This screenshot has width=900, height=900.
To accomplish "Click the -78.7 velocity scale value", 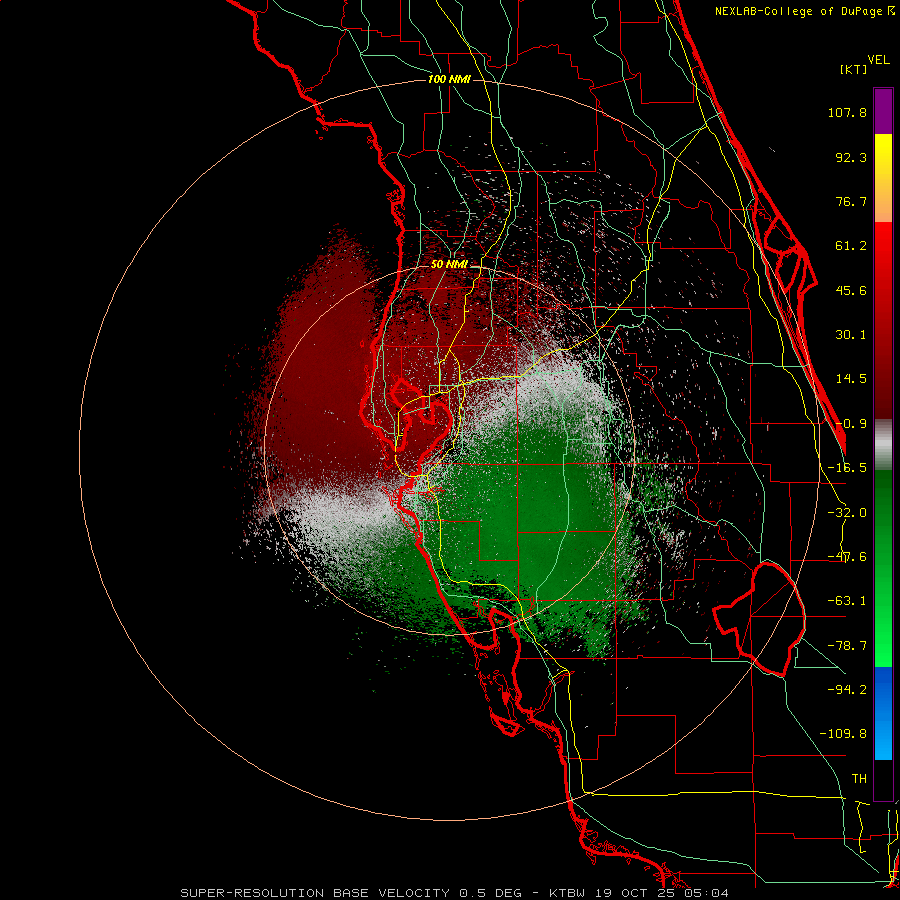I will pos(847,646).
